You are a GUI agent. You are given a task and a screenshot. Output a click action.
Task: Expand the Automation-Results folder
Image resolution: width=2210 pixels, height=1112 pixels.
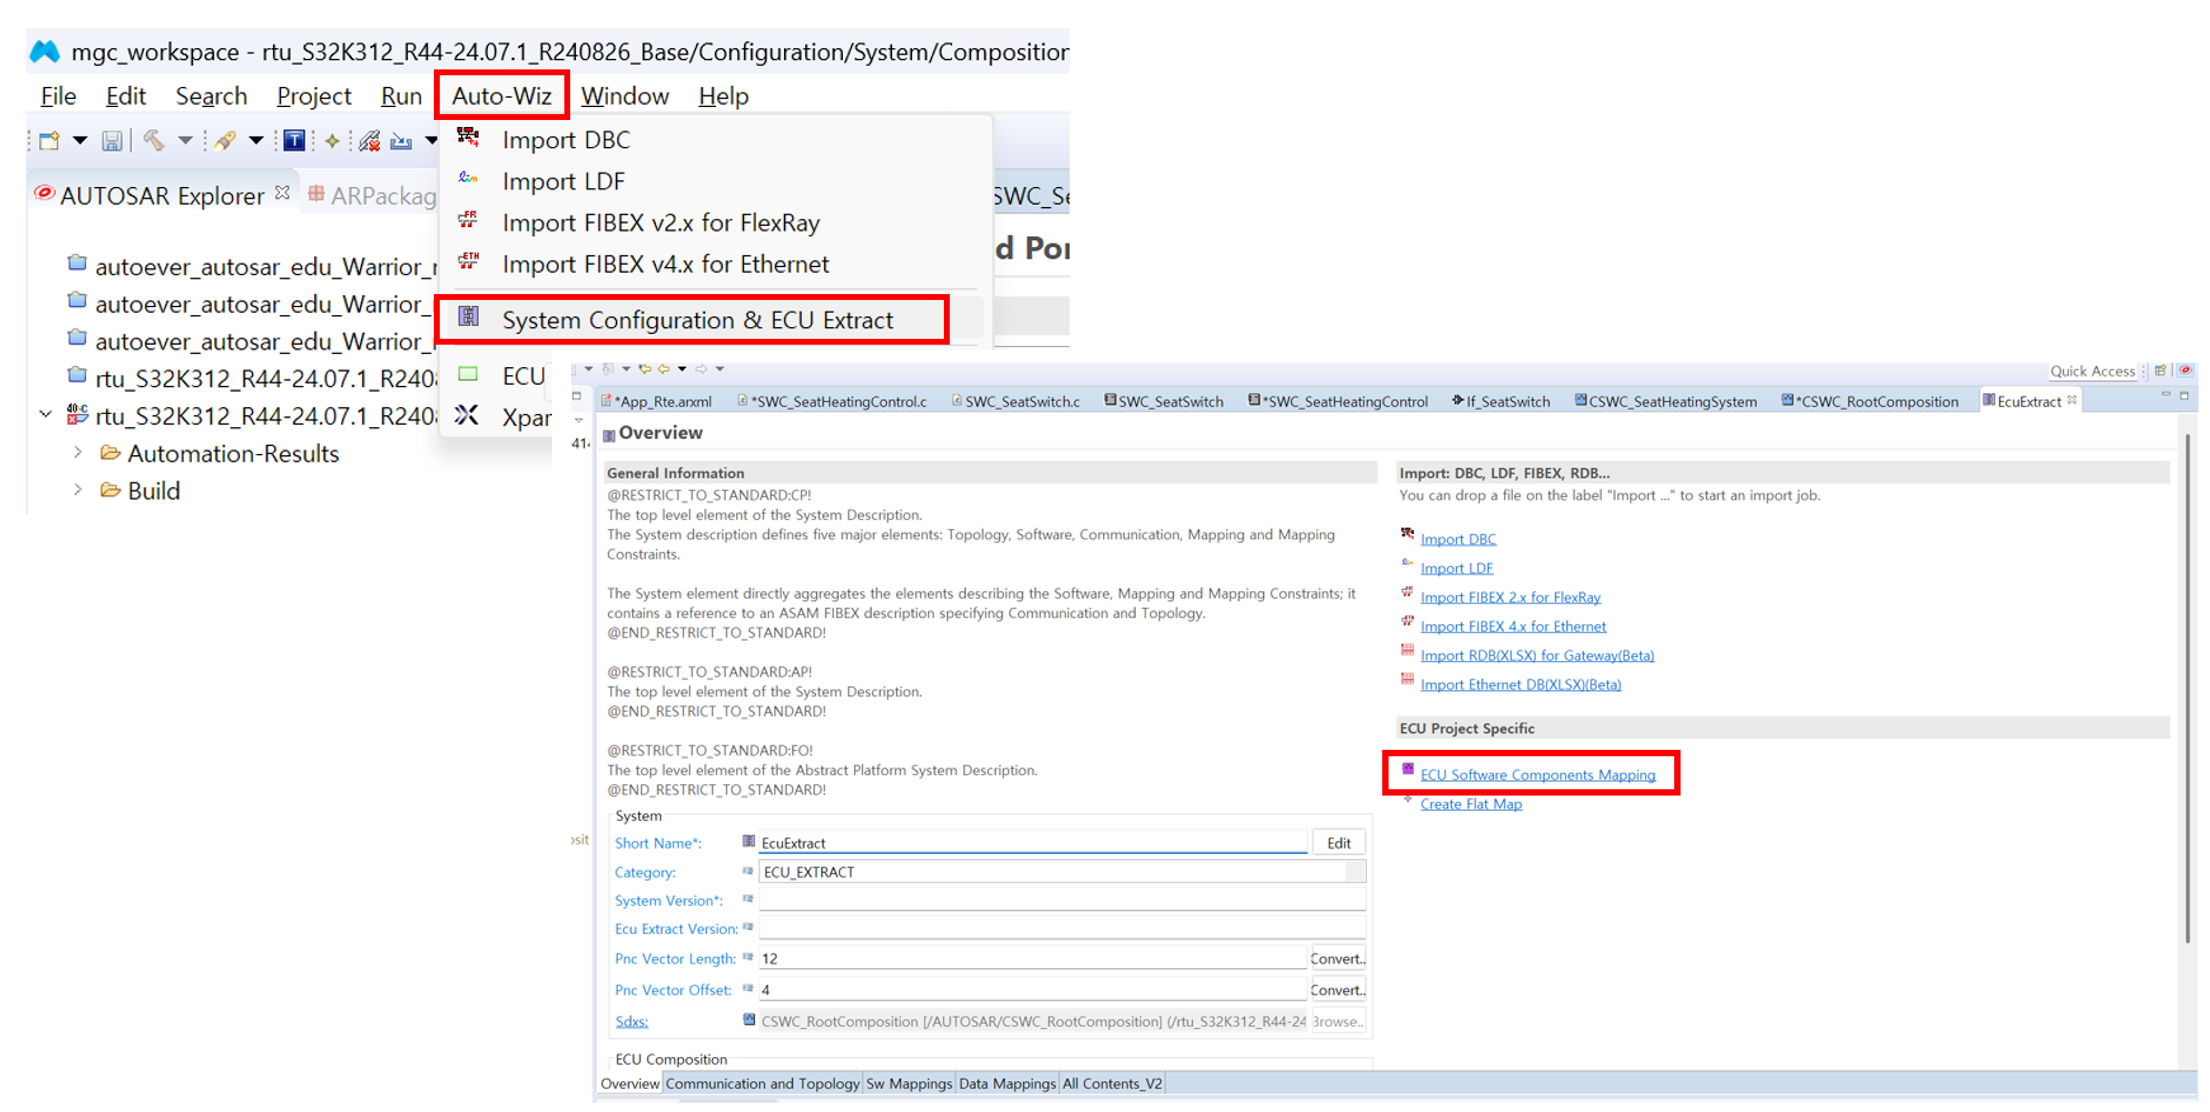78,453
